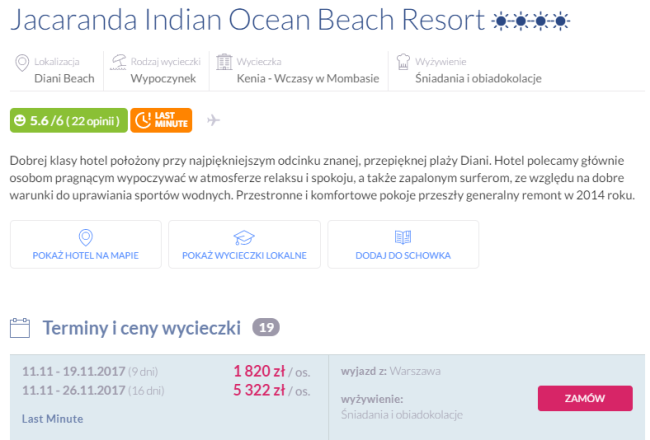
Task: Click the beach umbrella icon for Rodzaj wycieczki
Action: click(119, 62)
